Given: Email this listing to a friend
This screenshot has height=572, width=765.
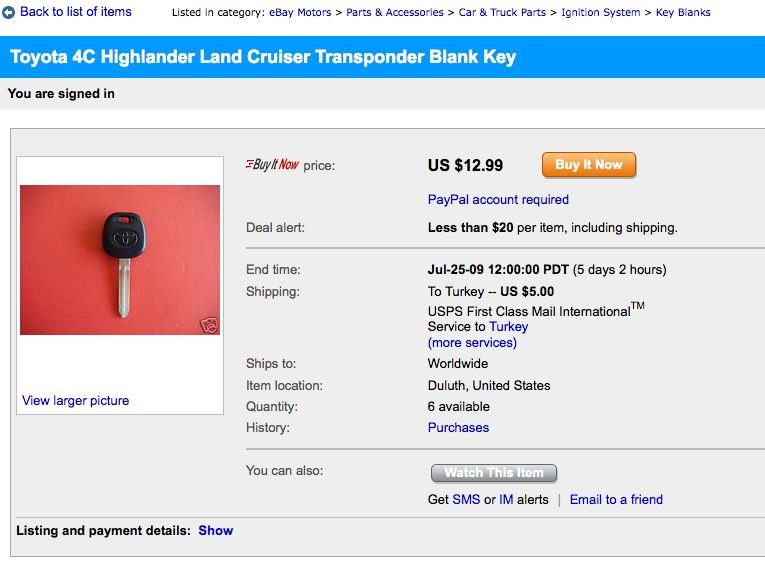Looking at the screenshot, I should [616, 500].
